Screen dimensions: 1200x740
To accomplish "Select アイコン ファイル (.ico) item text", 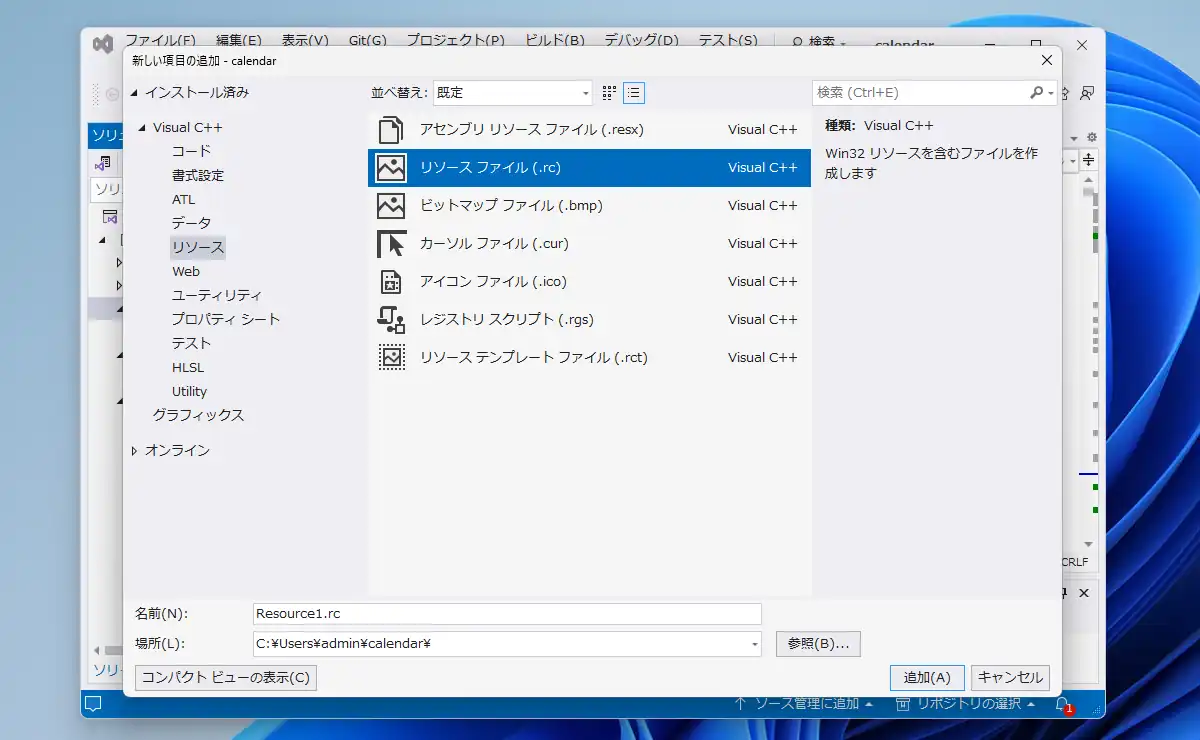I will pyautogui.click(x=493, y=282).
